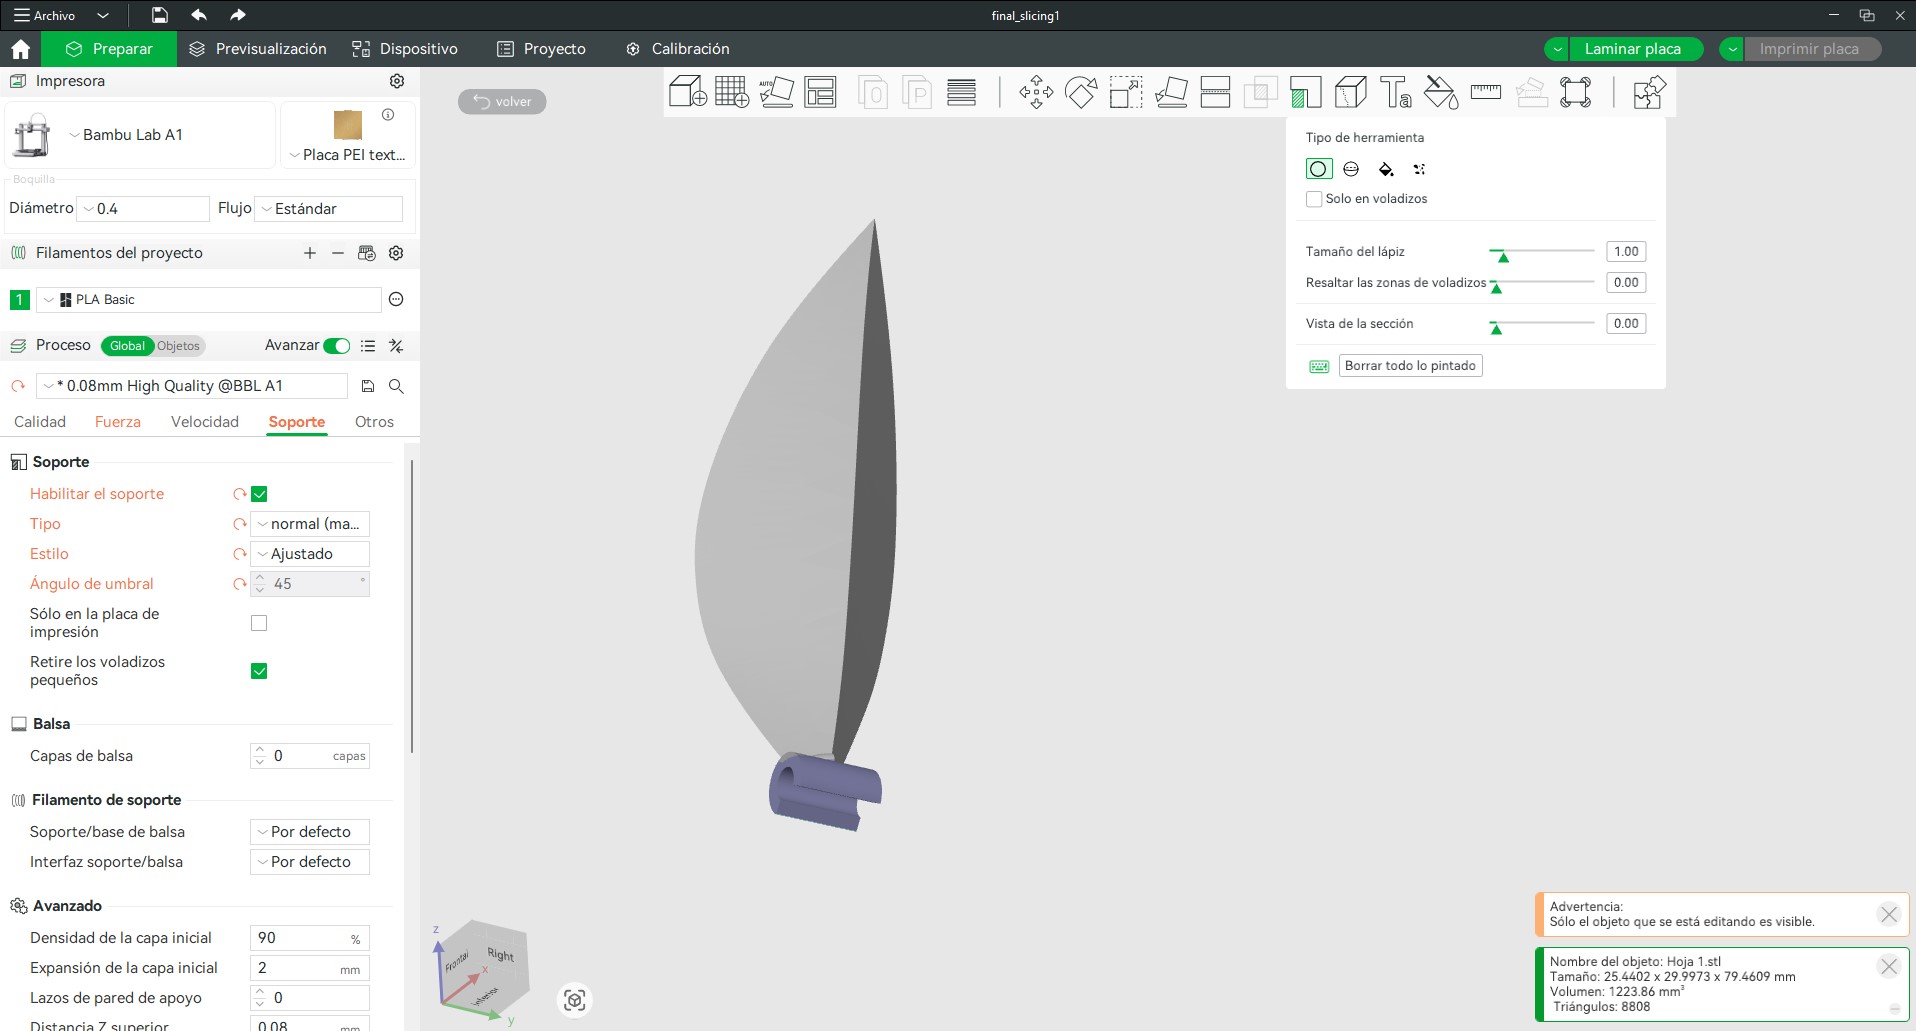Dismiss the Advertencia warning notification
Screen dimensions: 1916x1031
[1888, 914]
